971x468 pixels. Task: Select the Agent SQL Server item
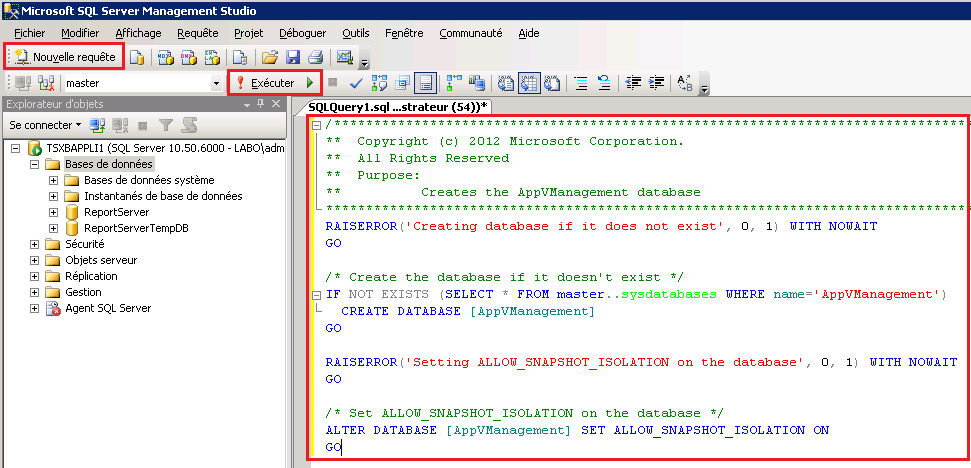[x=108, y=308]
